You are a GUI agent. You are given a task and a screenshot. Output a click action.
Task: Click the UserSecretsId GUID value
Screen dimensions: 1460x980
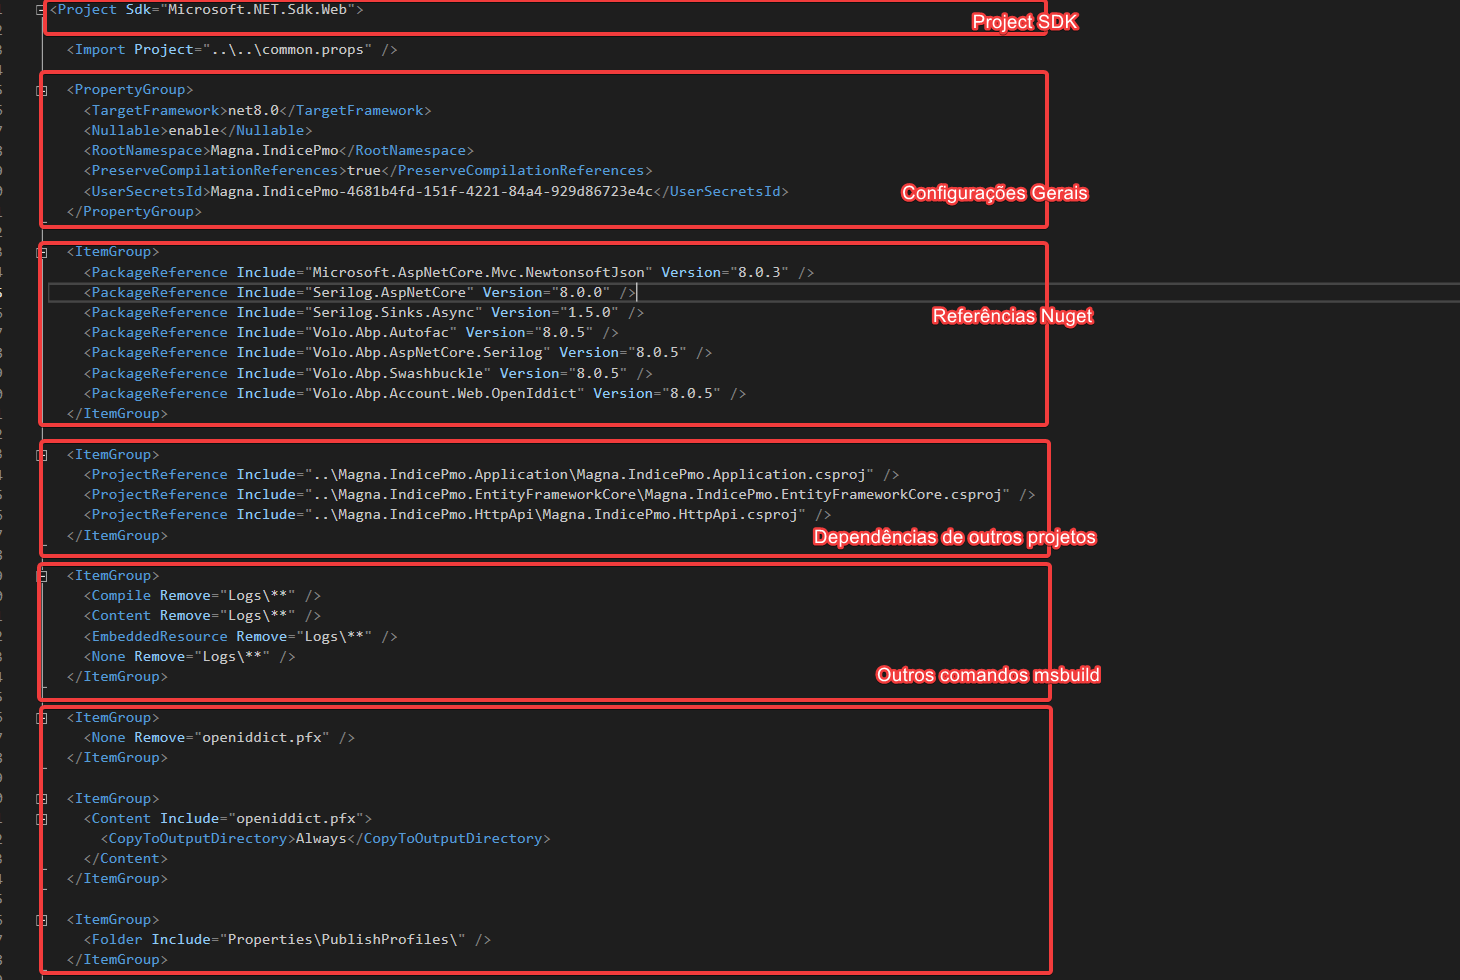(431, 192)
